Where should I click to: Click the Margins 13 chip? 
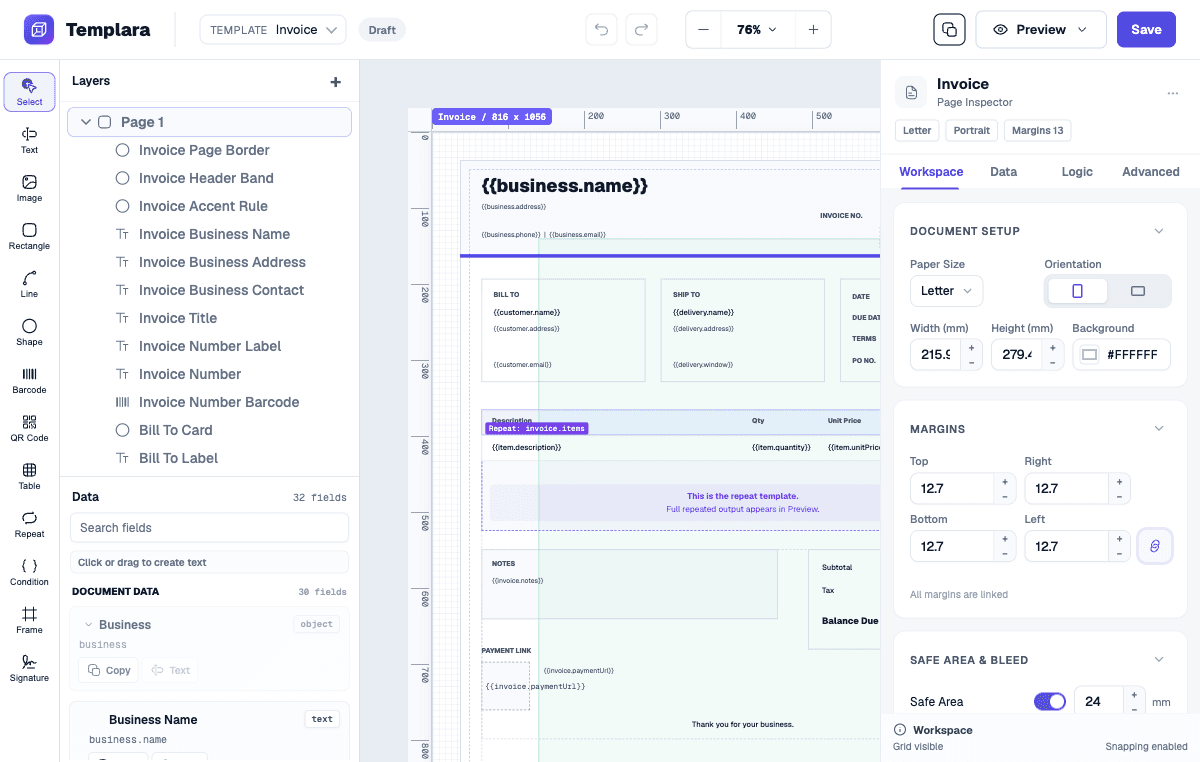(1037, 130)
